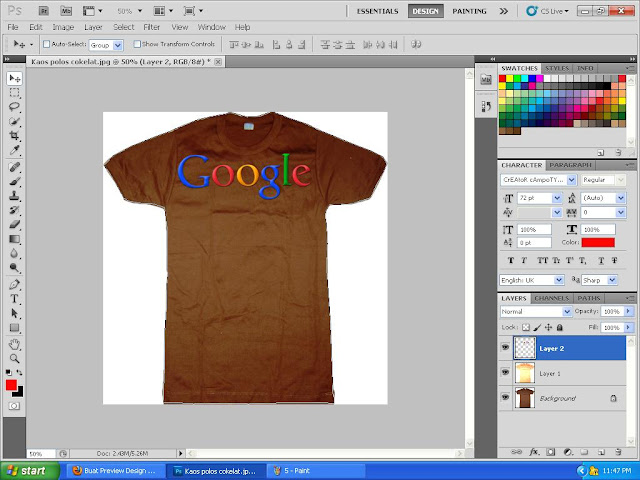Viewport: 640px width, 480px height.
Task: Toggle Lock image pixels brush icon
Action: click(x=537, y=327)
